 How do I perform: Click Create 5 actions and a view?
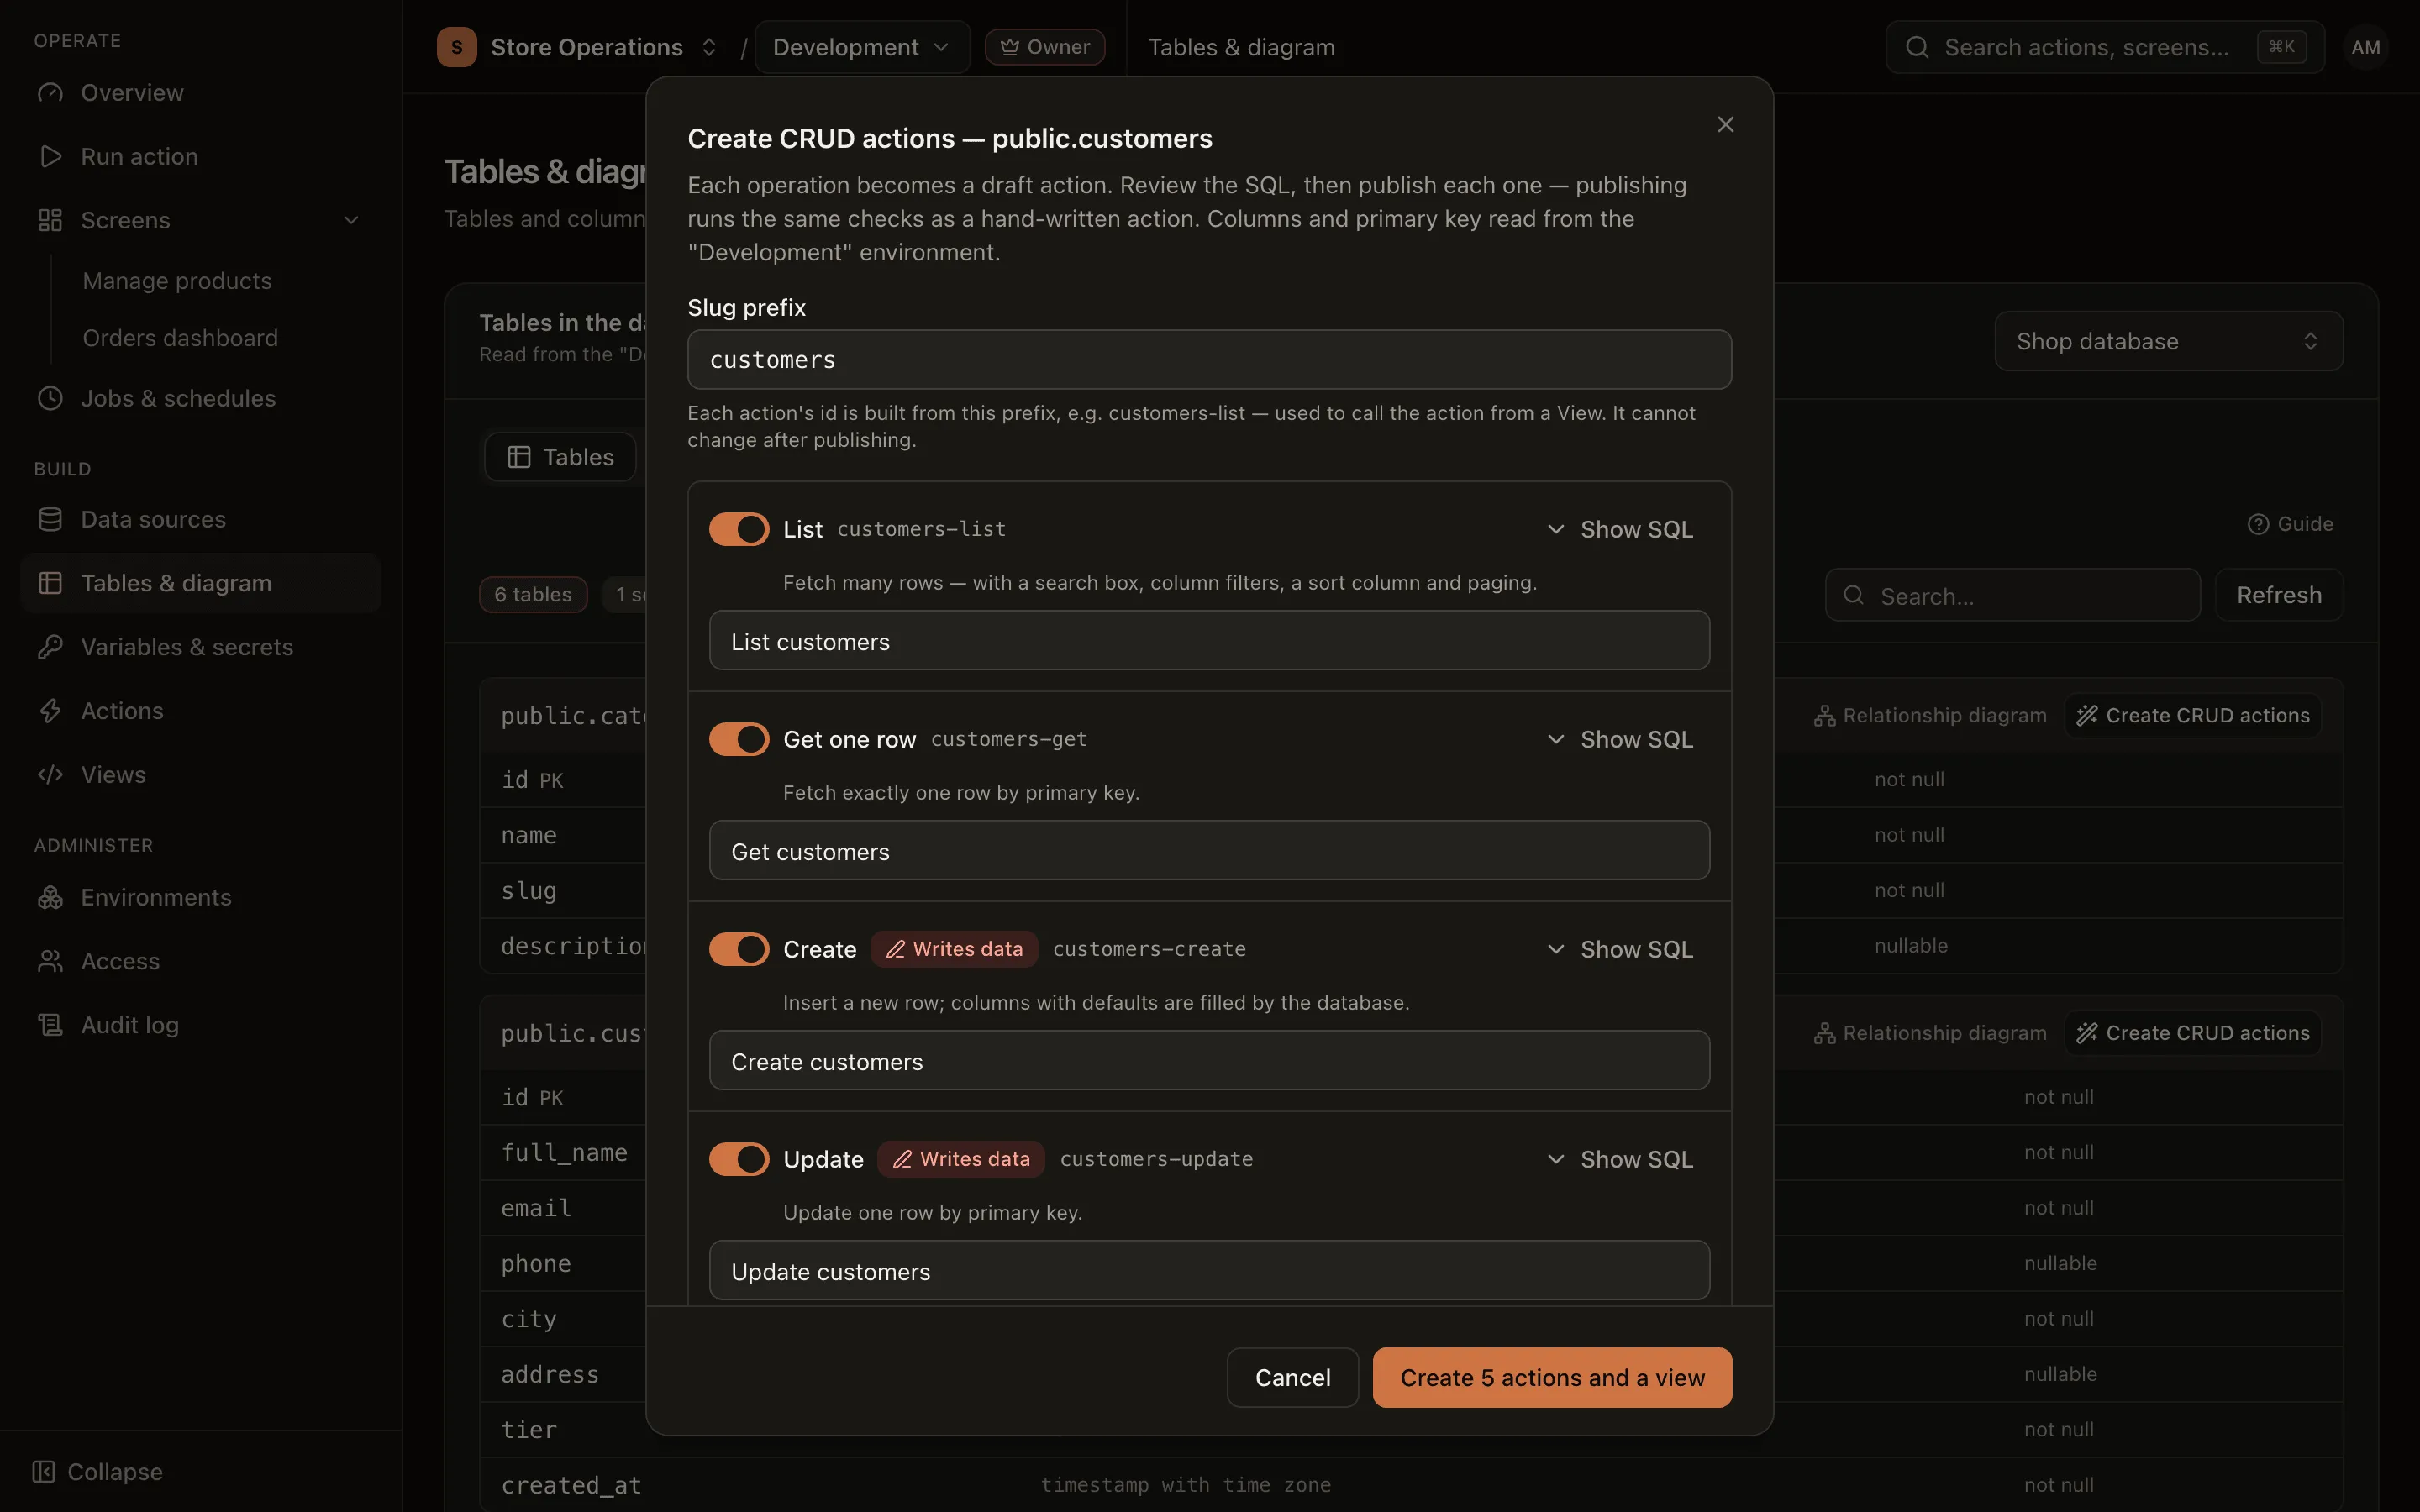[1552, 1377]
